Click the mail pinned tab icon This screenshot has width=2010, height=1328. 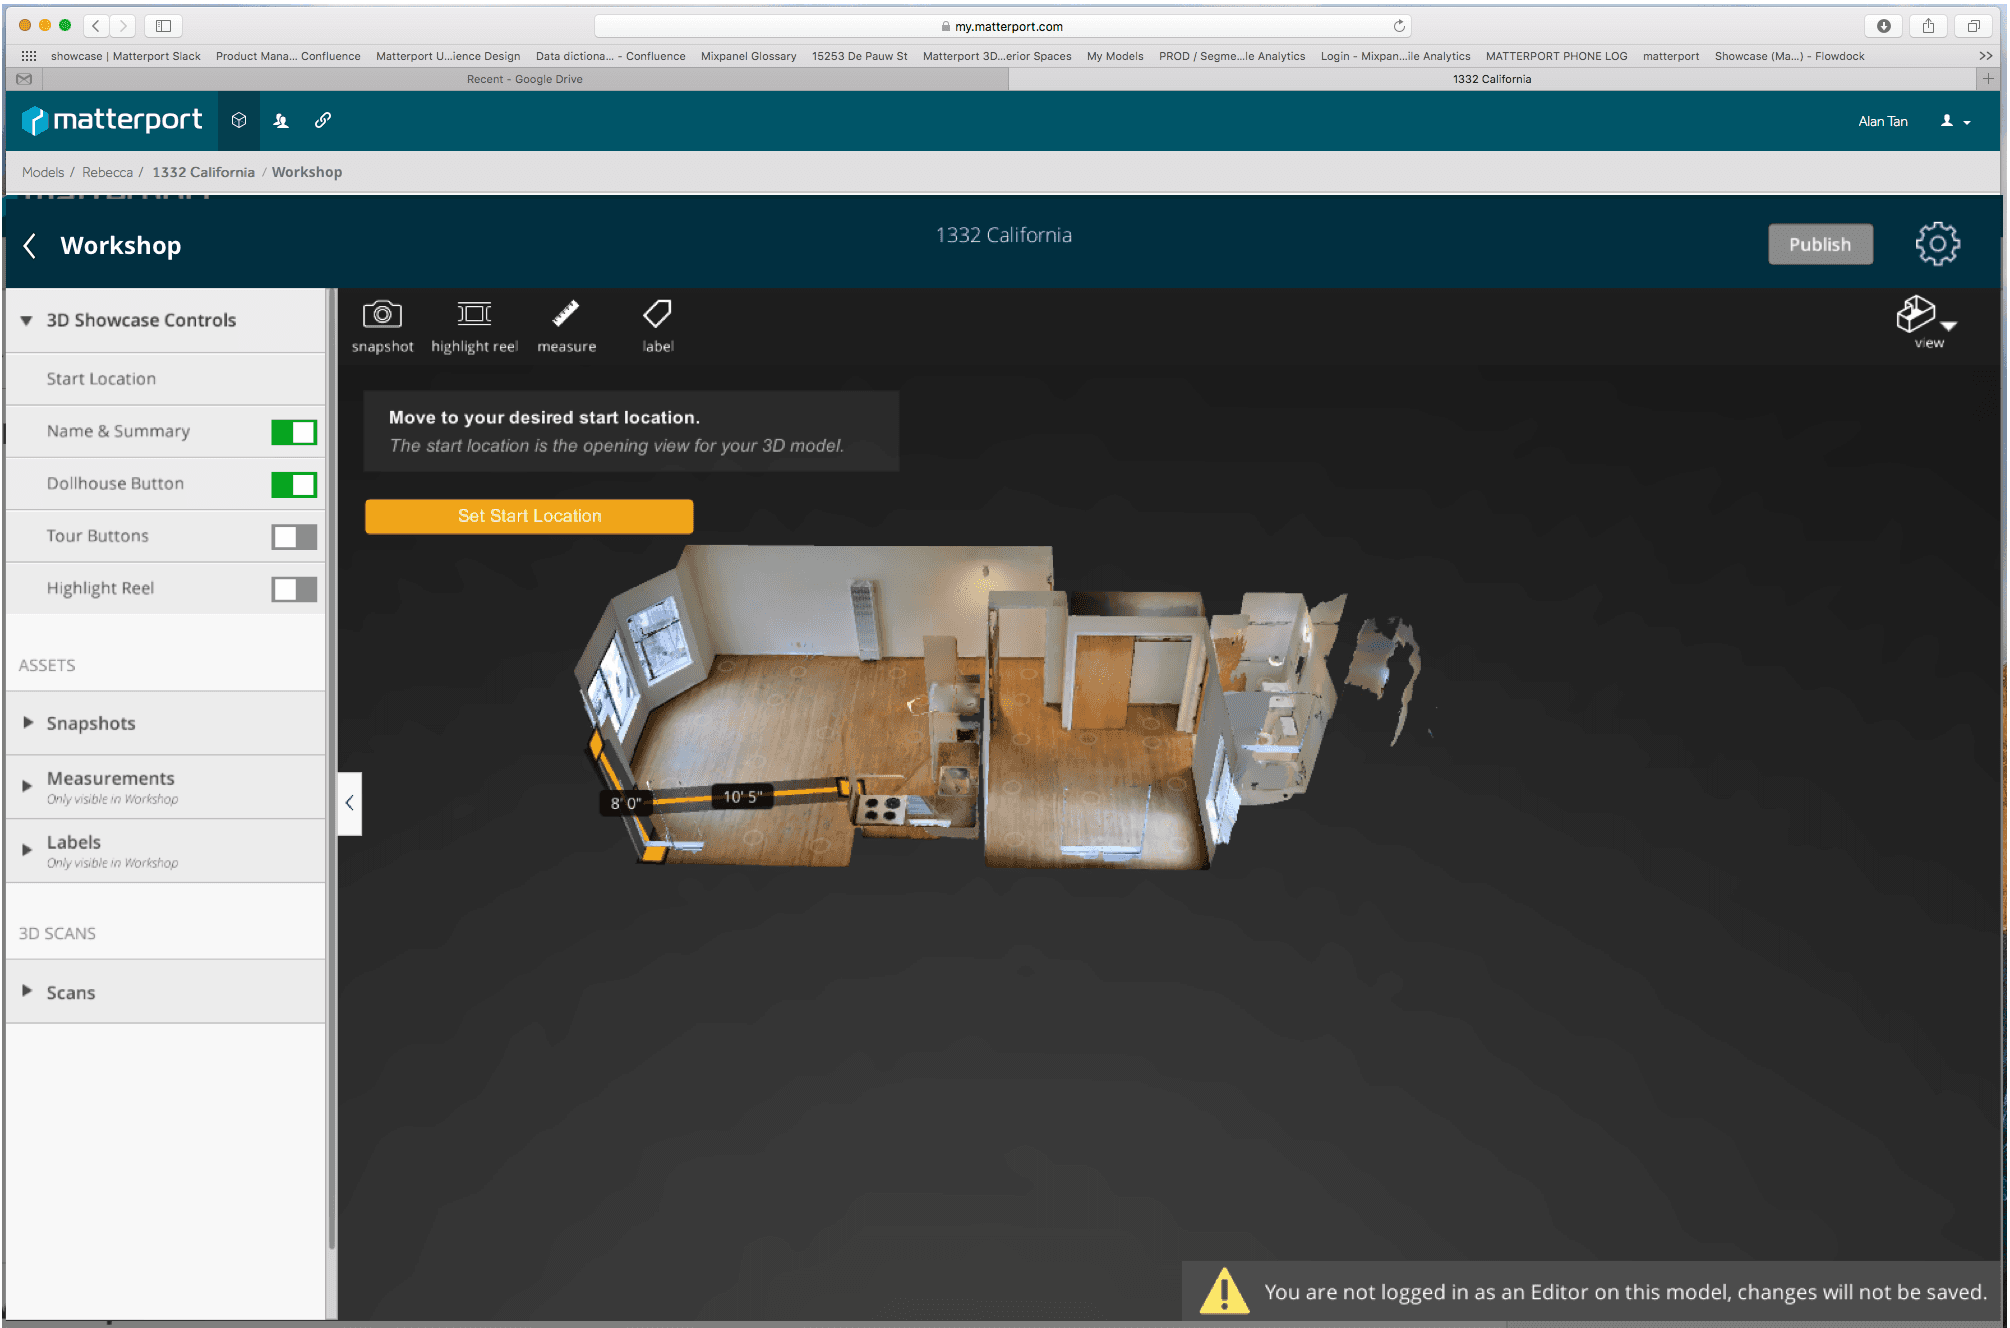24,79
